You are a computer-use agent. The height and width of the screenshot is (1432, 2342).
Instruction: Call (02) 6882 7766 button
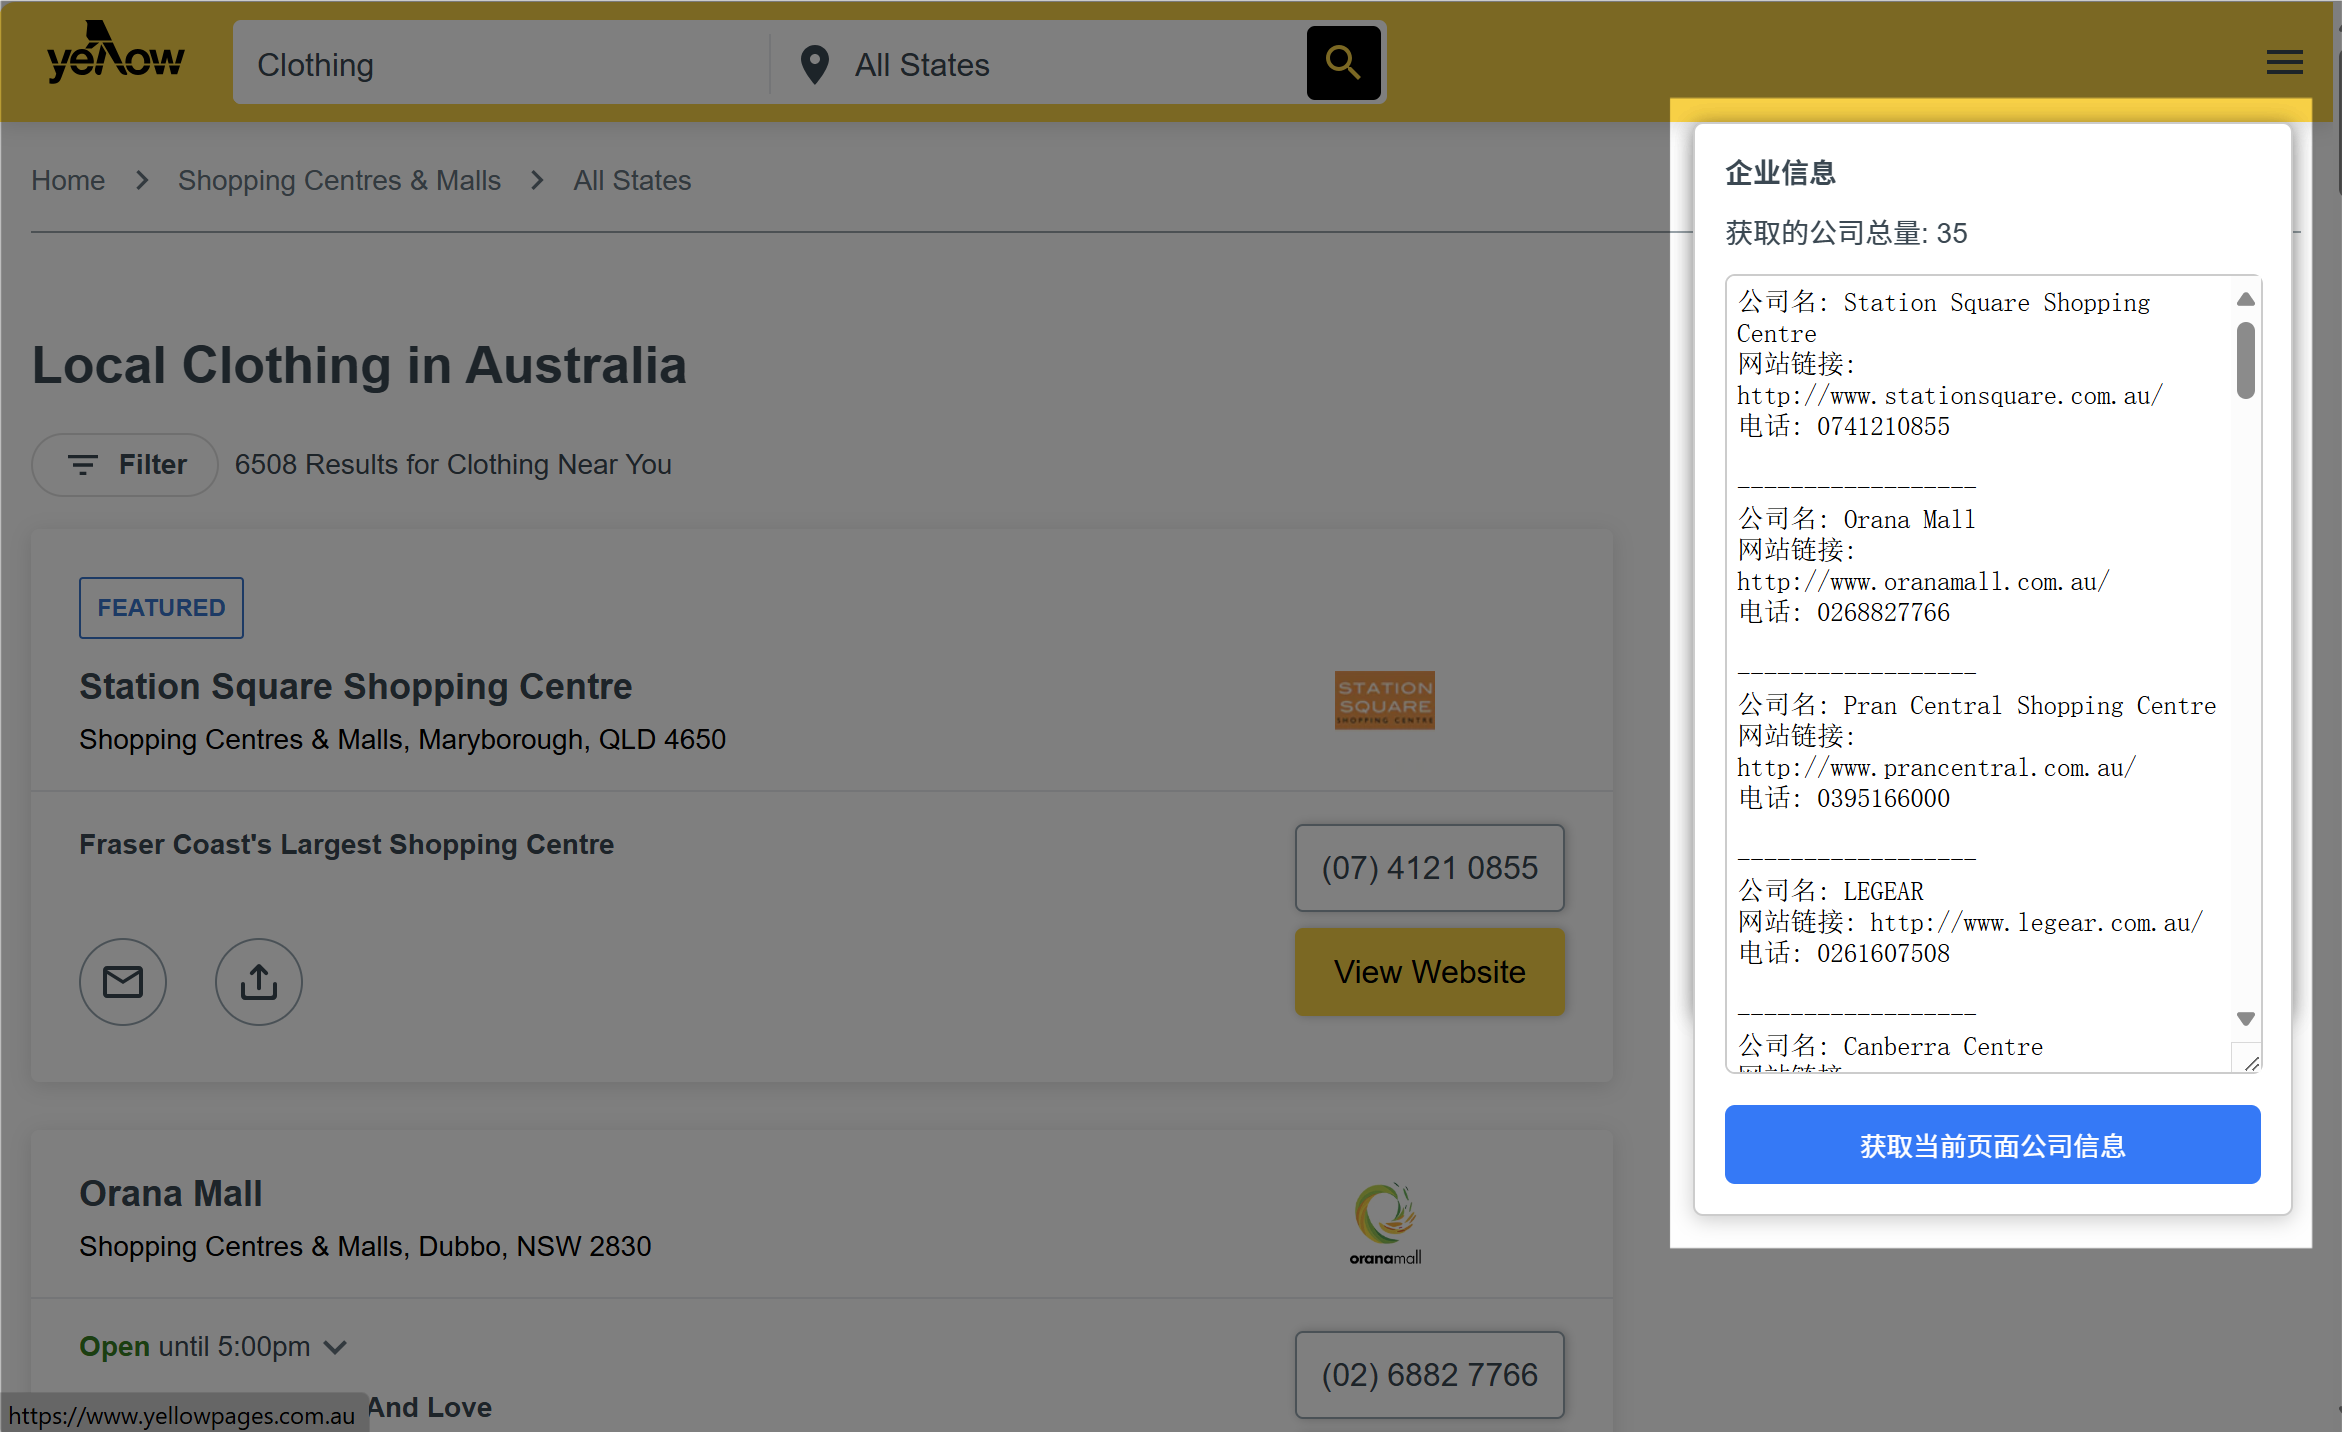coord(1430,1375)
